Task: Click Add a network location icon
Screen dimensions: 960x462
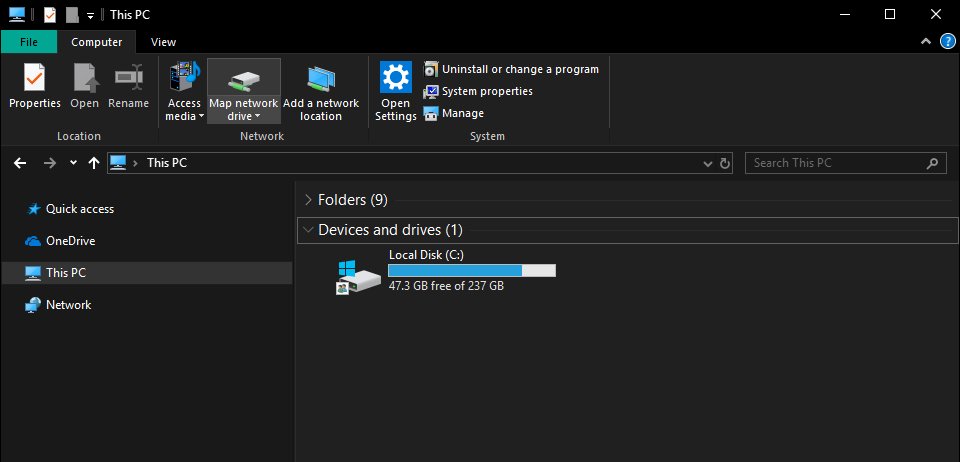Action: (321, 79)
